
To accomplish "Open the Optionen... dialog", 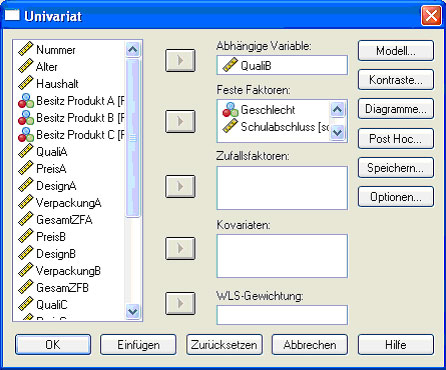I will click(x=396, y=197).
